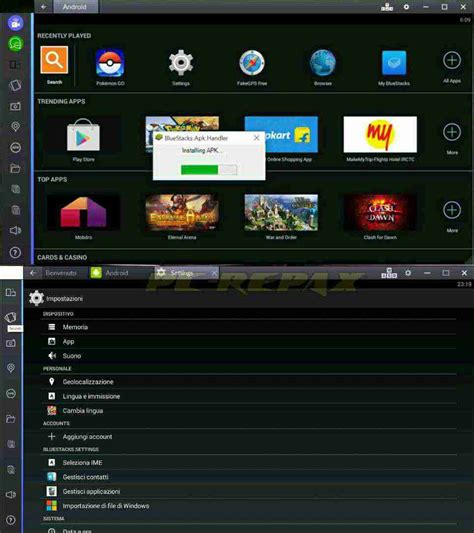Open Gestisci applicazioni

[249, 492]
